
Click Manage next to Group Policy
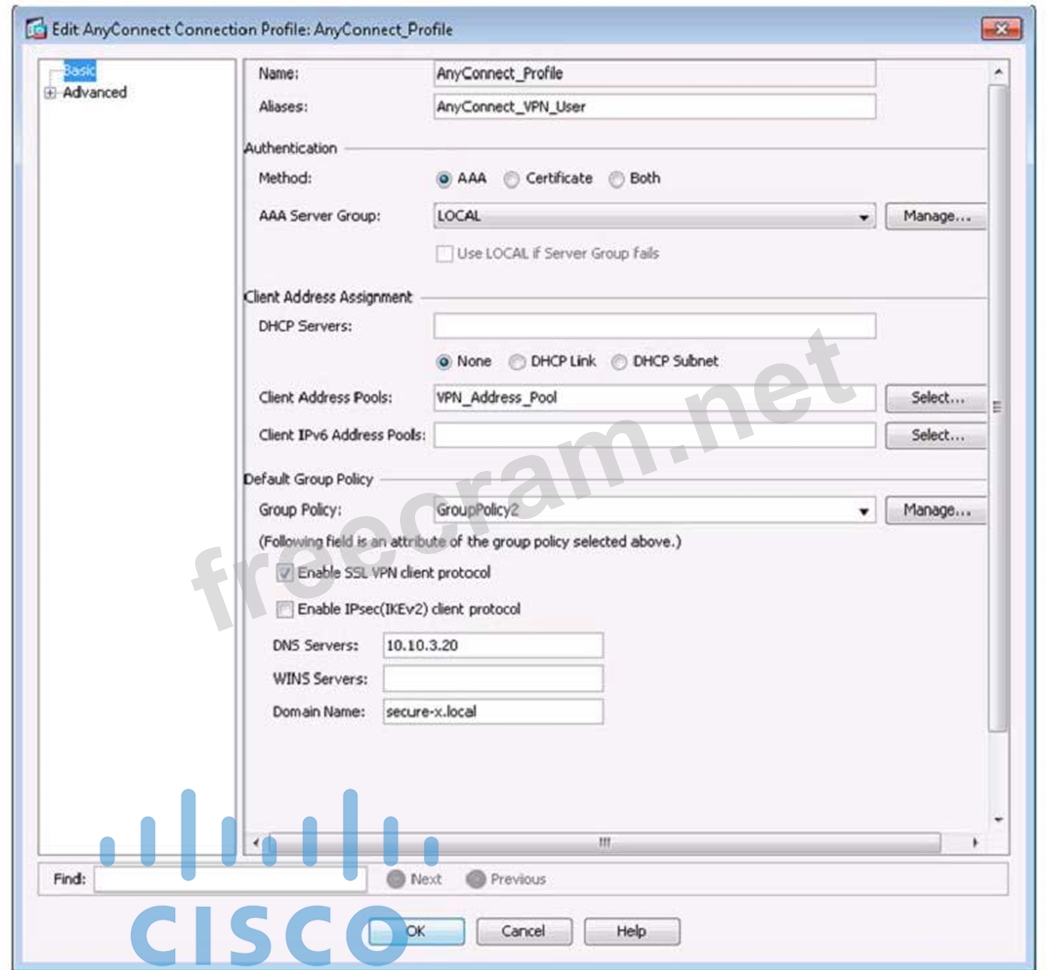[x=935, y=510]
